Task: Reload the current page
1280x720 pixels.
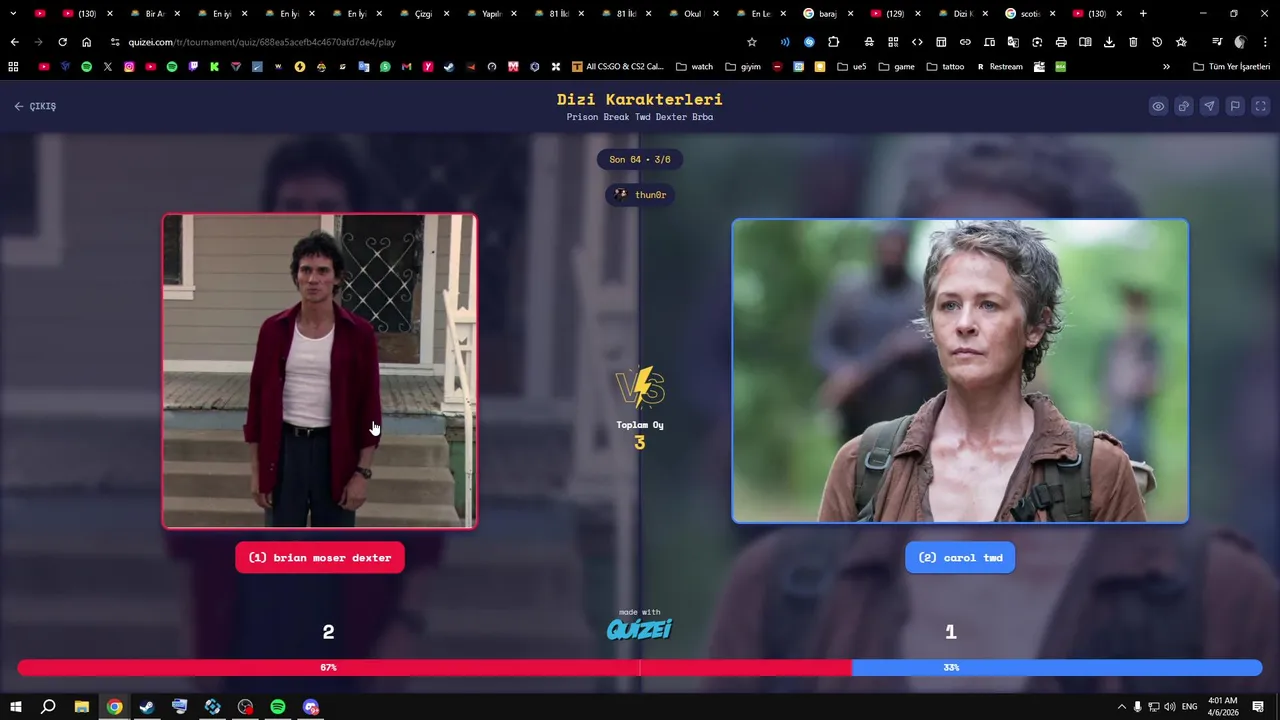Action: point(62,42)
